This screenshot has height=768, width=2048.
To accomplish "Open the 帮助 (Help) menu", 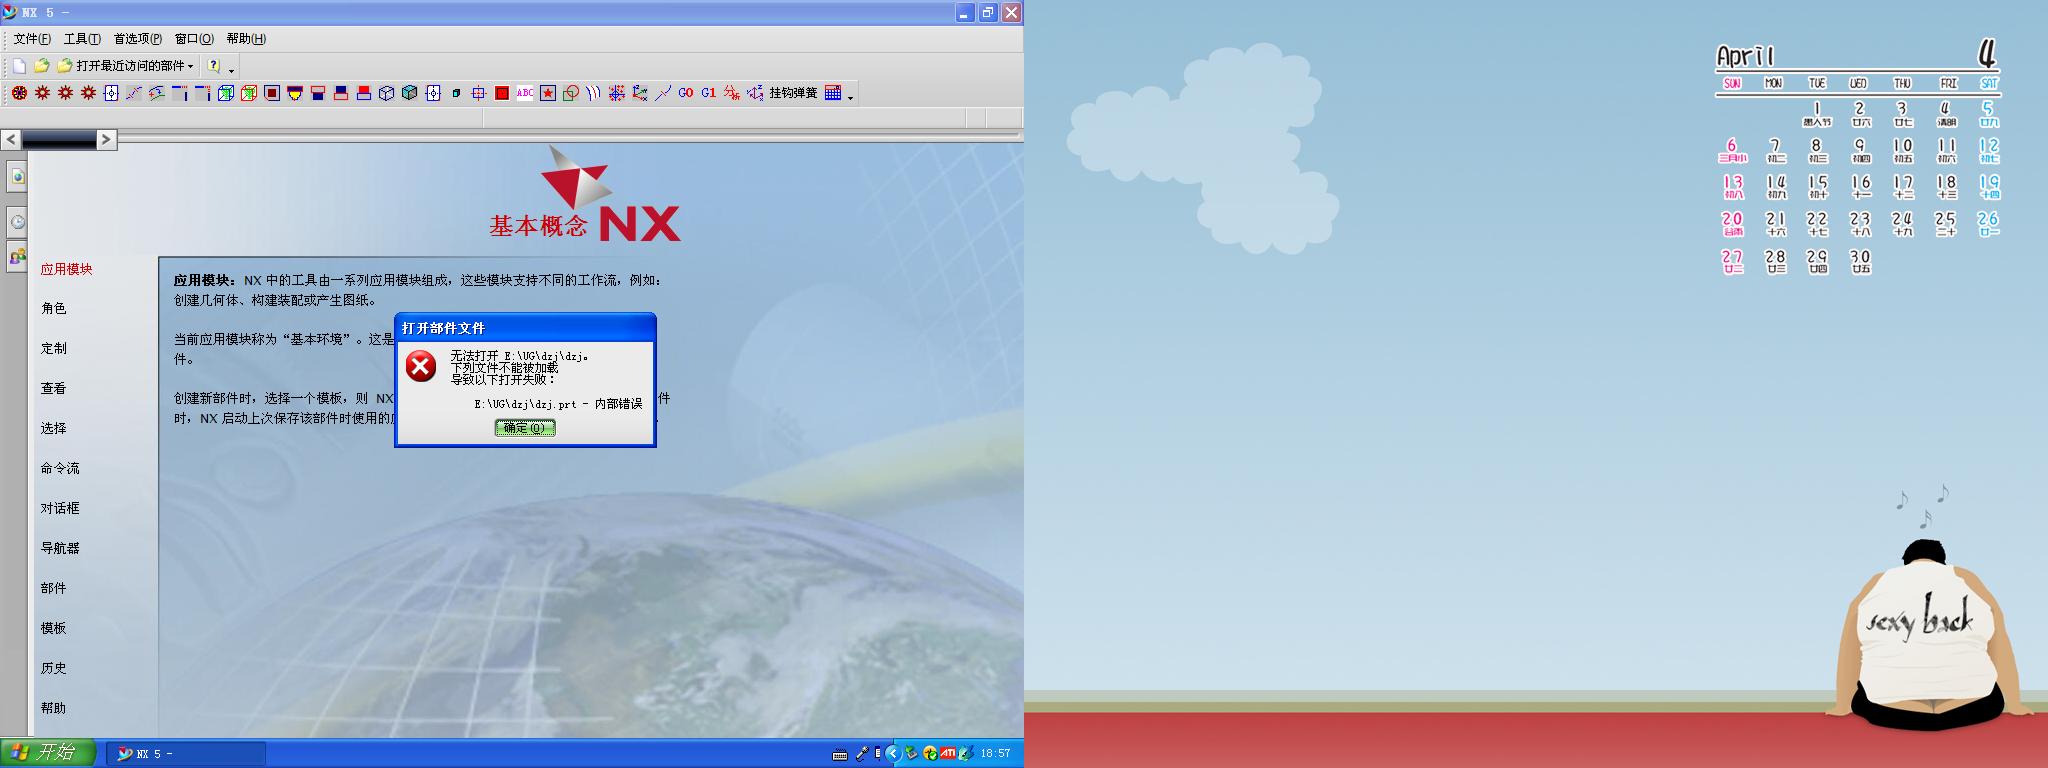I will point(246,39).
